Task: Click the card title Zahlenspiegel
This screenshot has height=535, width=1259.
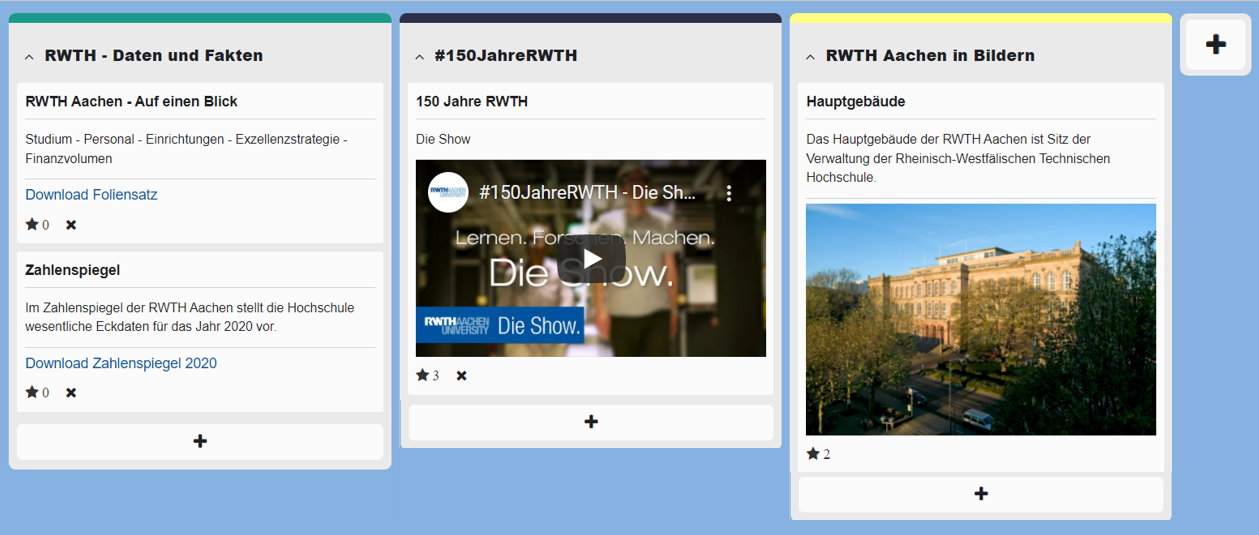Action: click(73, 270)
